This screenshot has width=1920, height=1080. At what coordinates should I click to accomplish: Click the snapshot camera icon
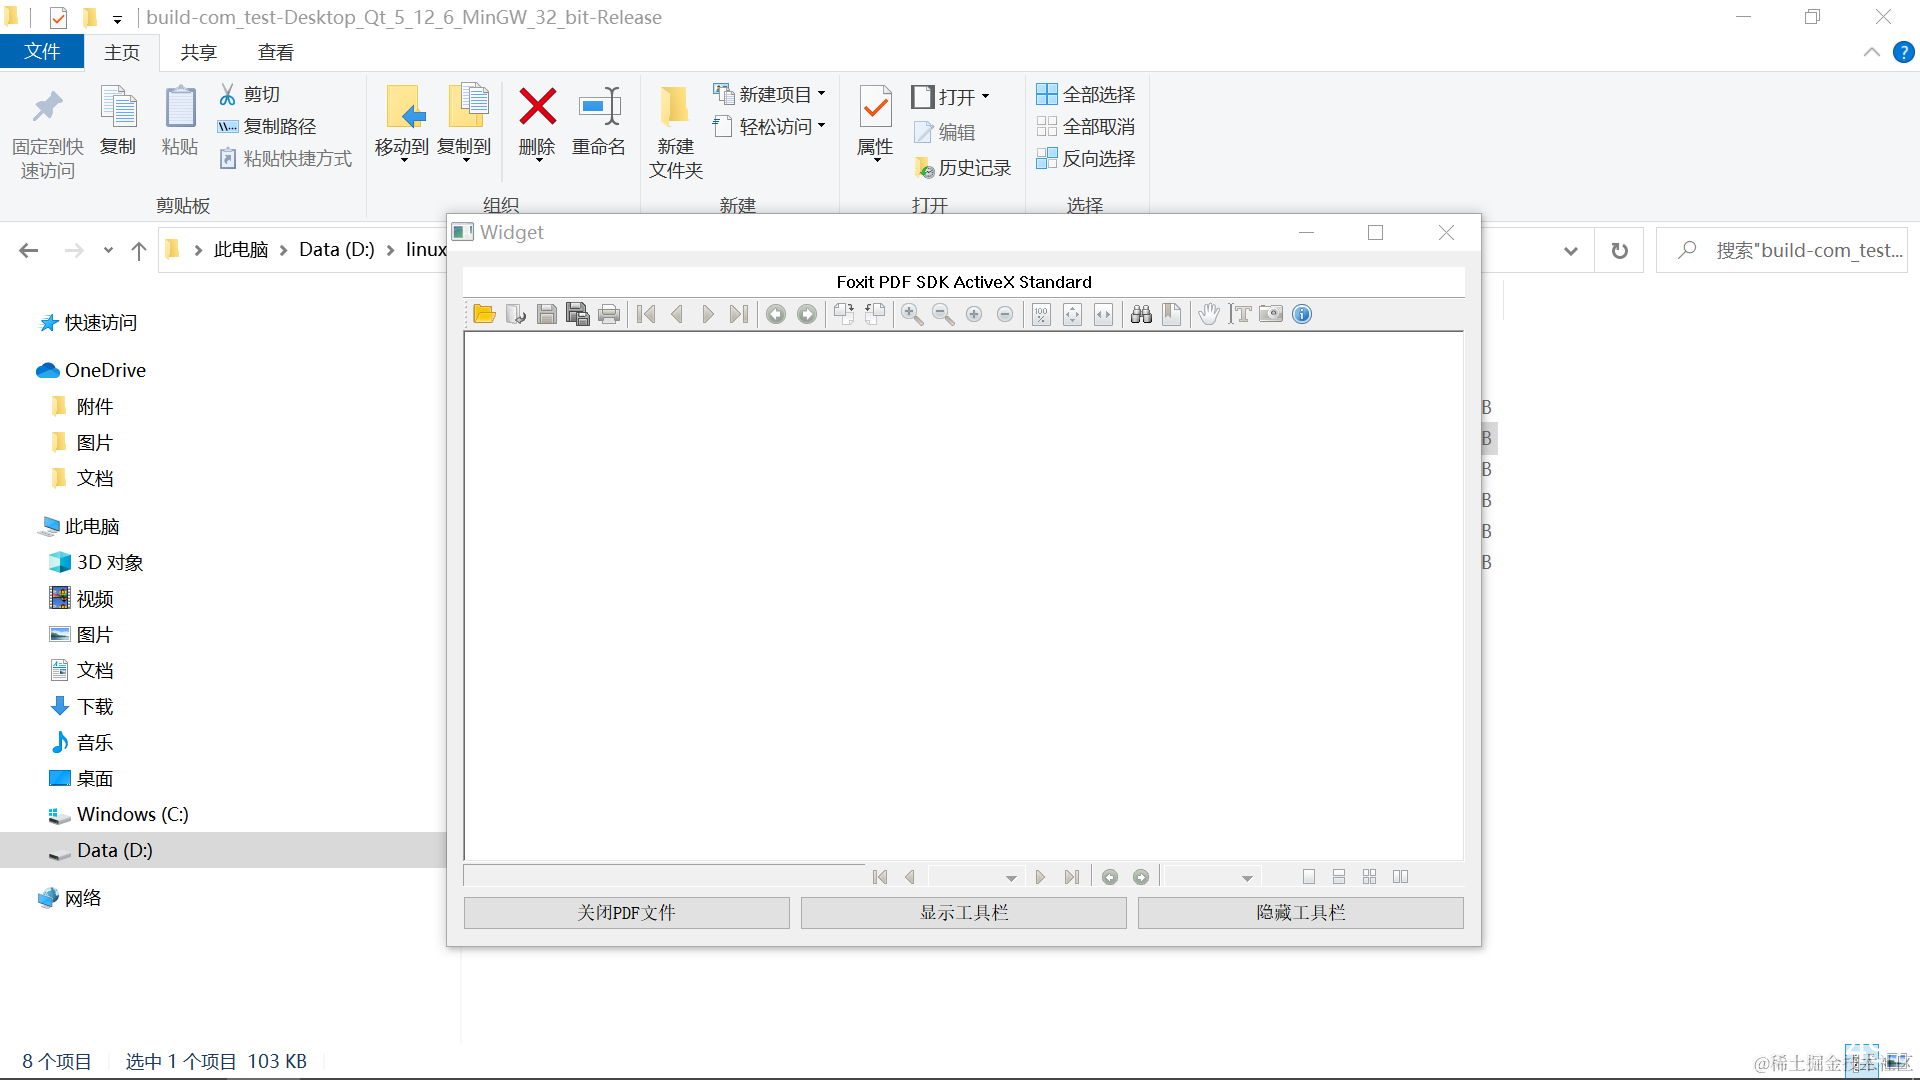pyautogui.click(x=1271, y=314)
